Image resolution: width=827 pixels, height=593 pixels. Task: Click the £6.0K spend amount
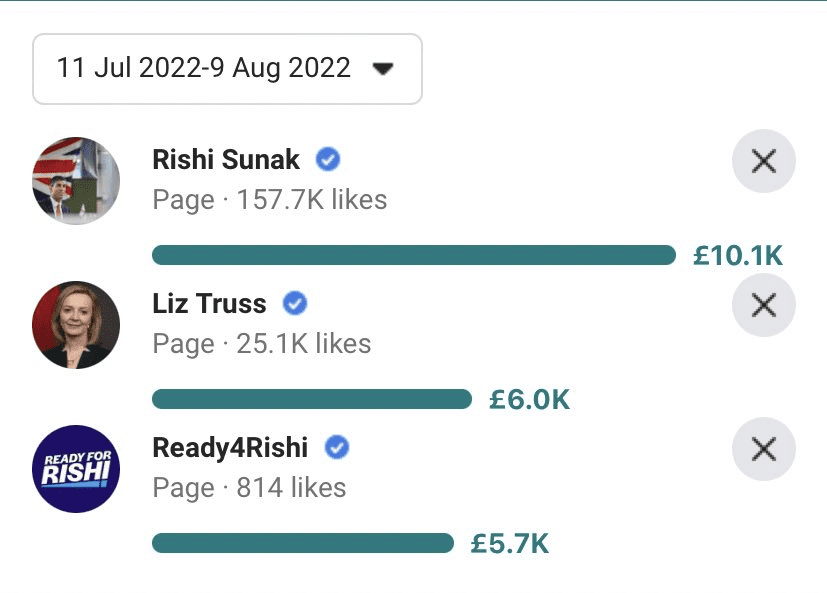[529, 400]
